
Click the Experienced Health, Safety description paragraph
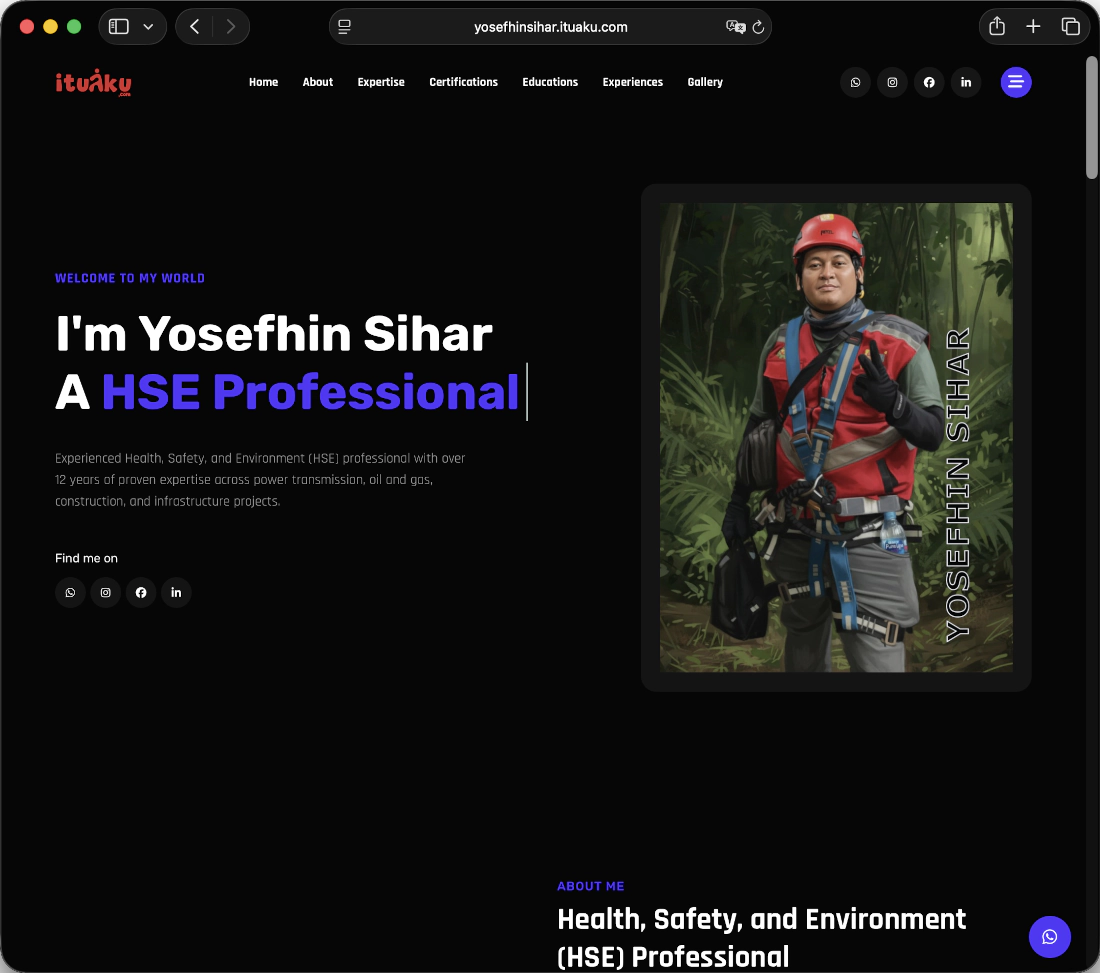pos(260,480)
